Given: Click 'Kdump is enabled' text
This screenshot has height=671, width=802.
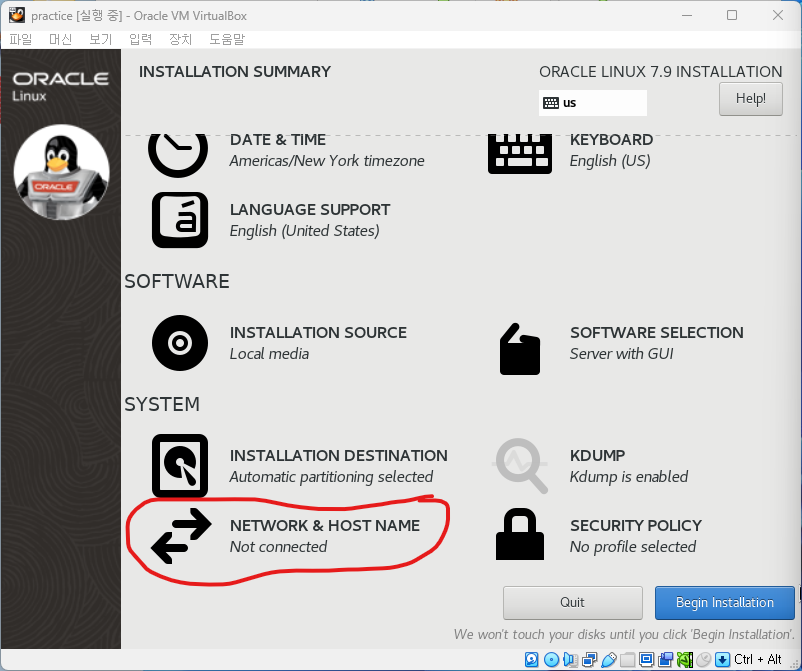Looking at the screenshot, I should pos(629,477).
